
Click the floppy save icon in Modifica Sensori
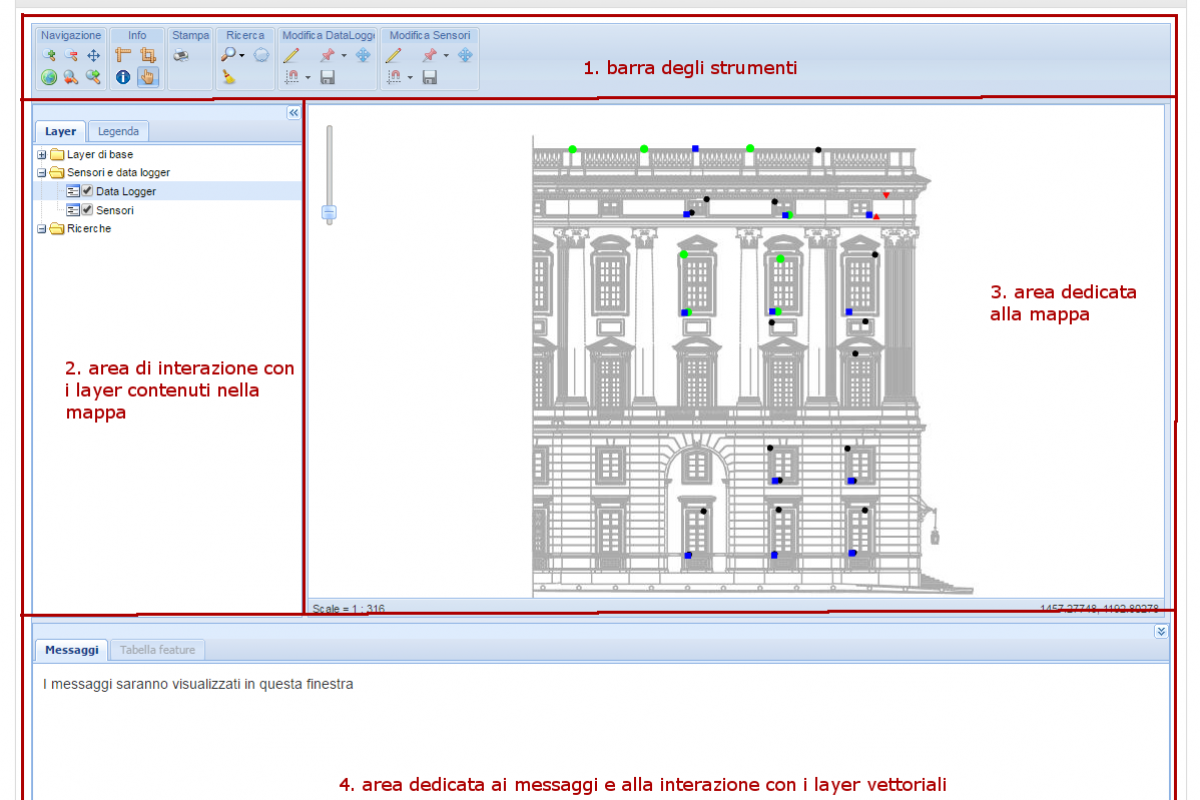pyautogui.click(x=430, y=77)
